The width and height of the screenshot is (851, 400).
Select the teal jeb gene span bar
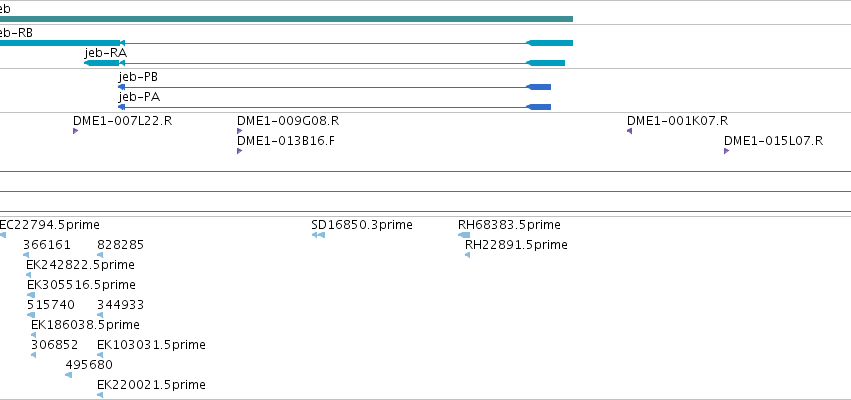point(287,19)
